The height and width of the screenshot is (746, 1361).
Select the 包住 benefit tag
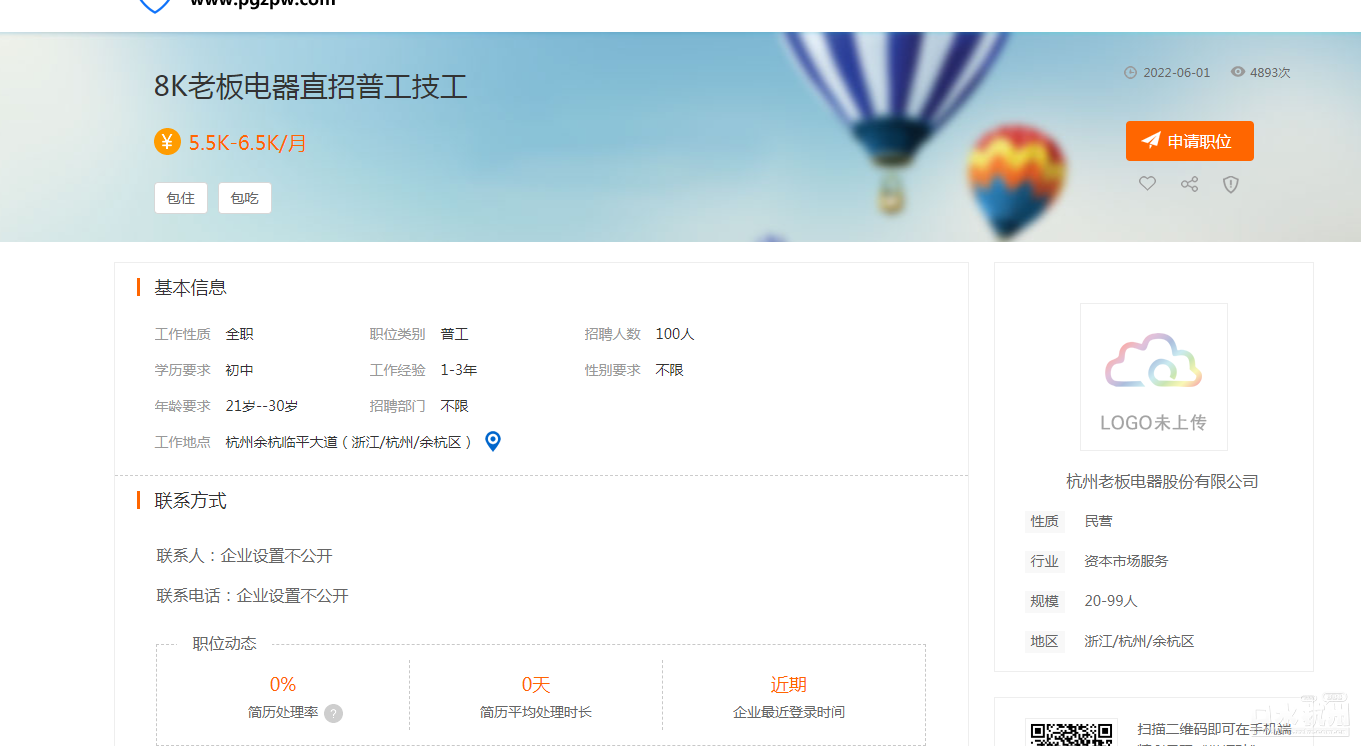pos(181,198)
